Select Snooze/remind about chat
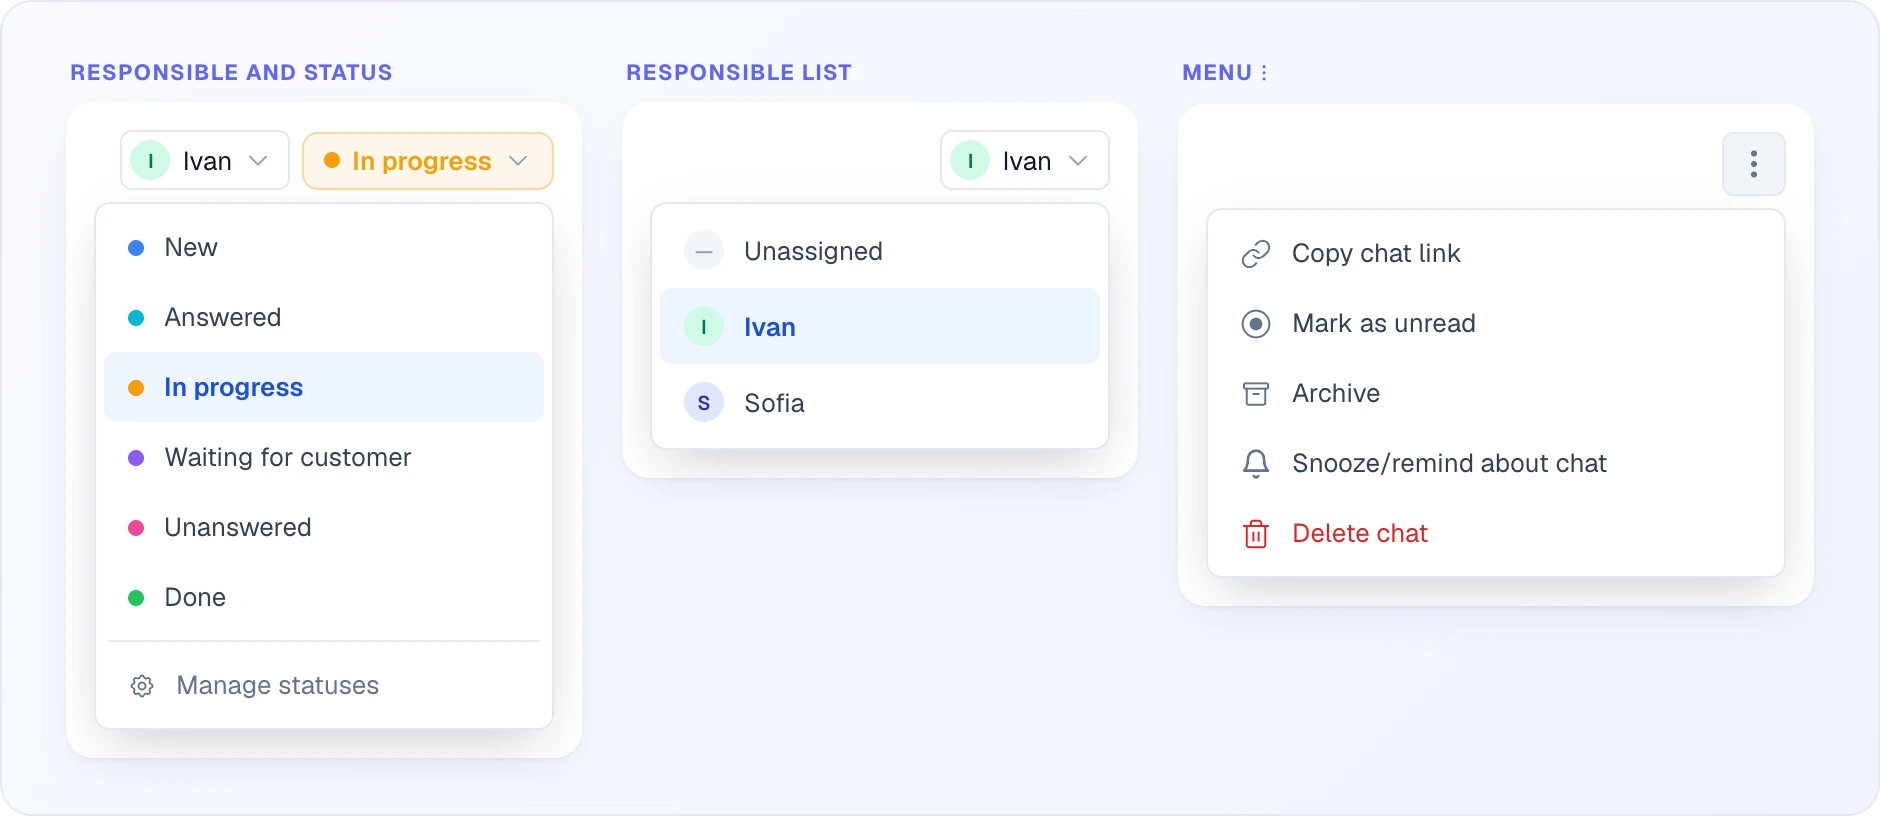Image resolution: width=1880 pixels, height=816 pixels. tap(1496, 464)
